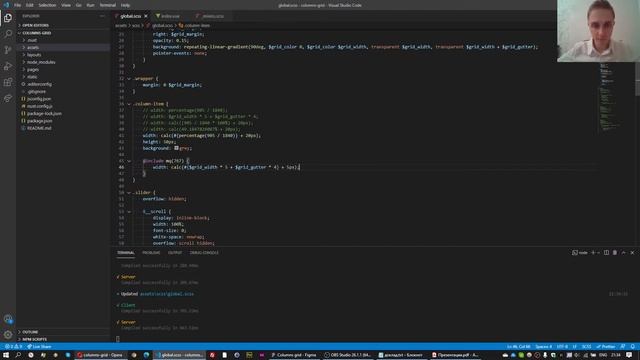
Task: Expand the node_modules folder
Action: tap(63, 62)
